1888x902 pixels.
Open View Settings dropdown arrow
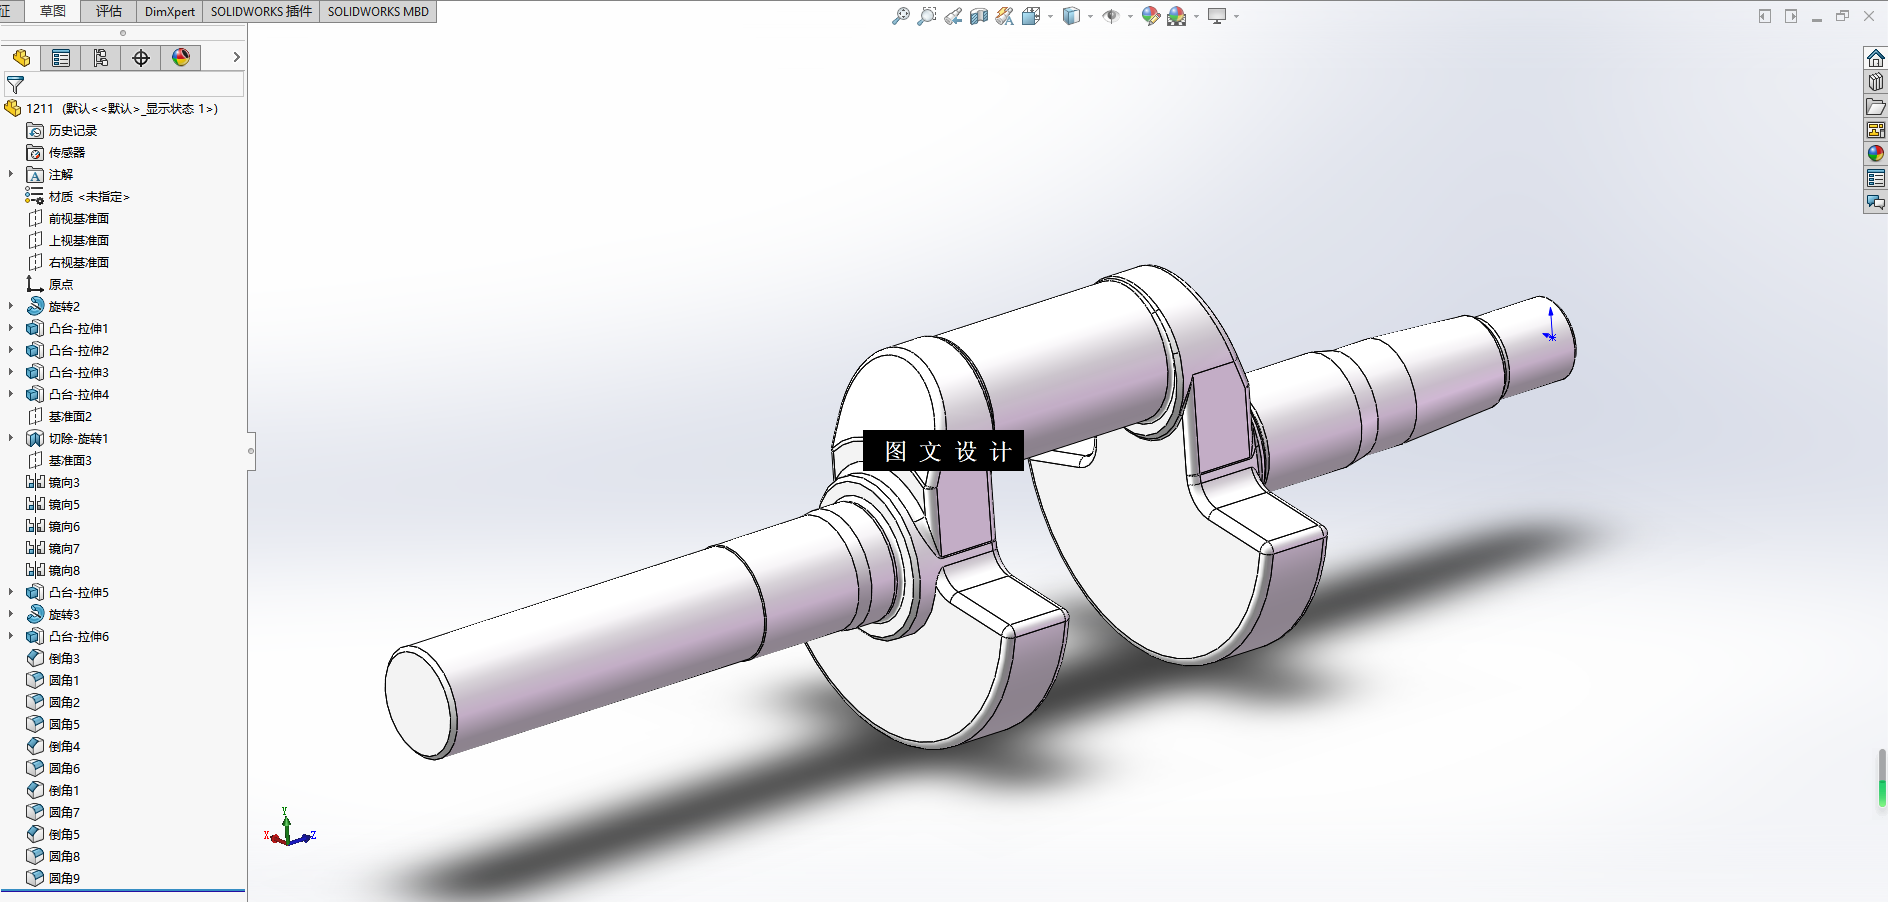tap(1236, 16)
